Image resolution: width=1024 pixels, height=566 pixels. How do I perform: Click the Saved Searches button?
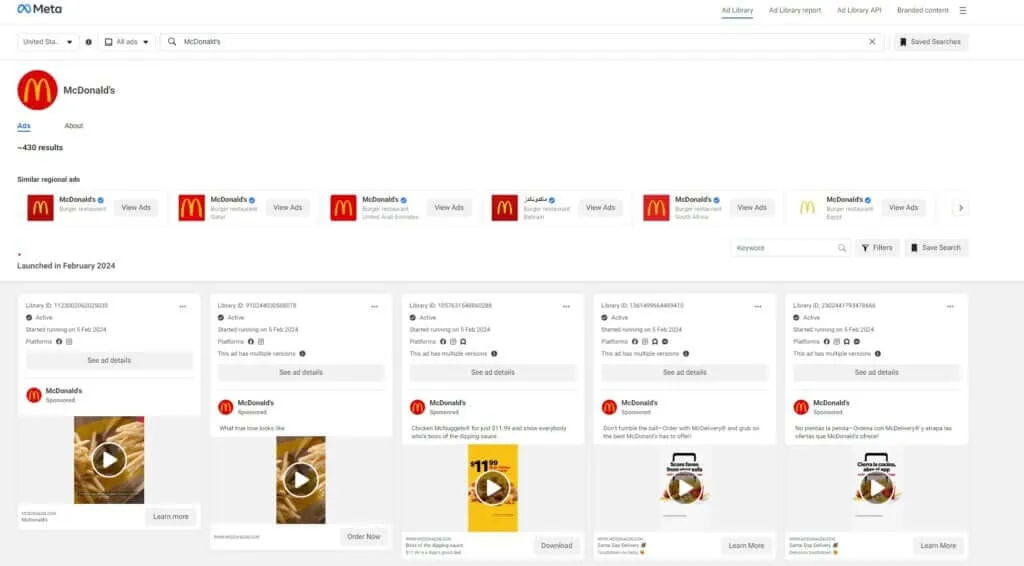pos(931,42)
